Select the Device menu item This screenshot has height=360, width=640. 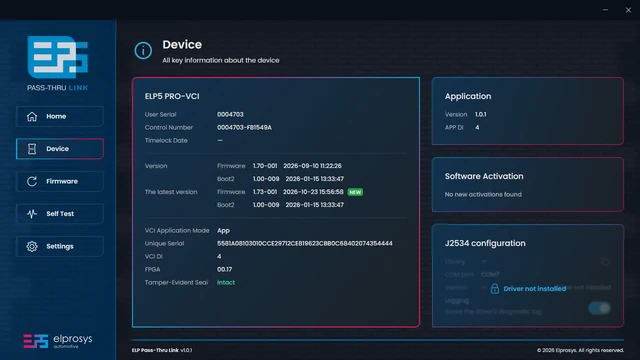point(60,149)
